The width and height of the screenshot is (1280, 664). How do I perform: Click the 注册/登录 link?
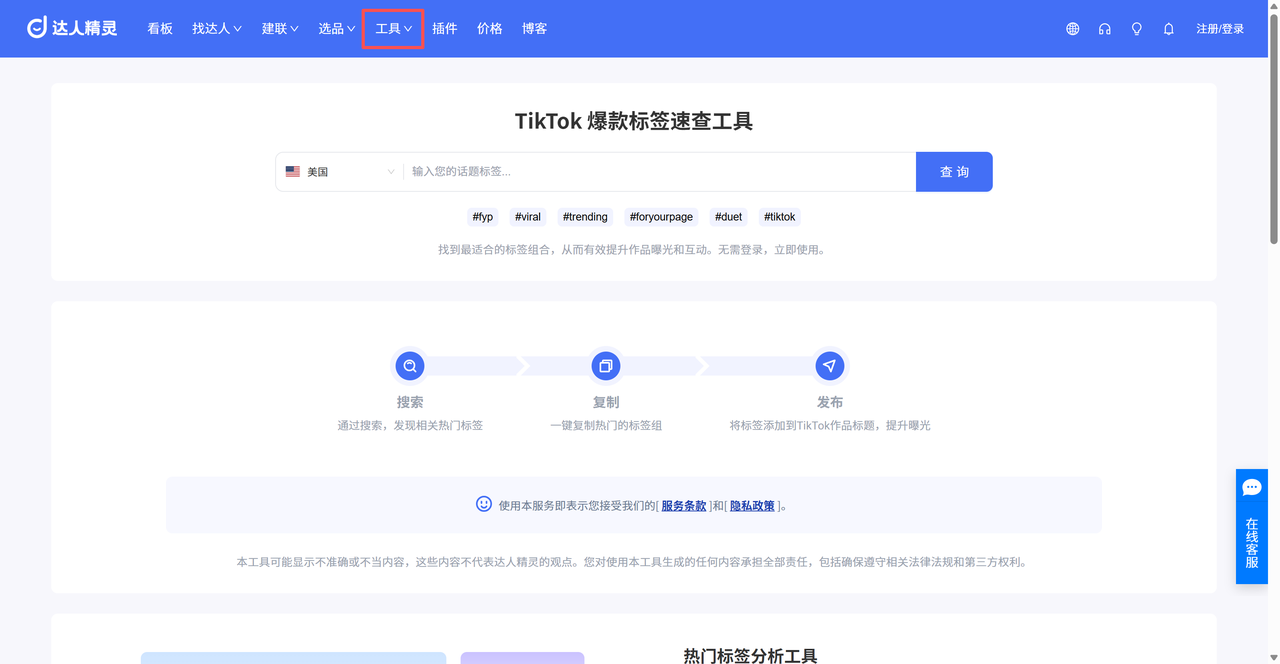pyautogui.click(x=1220, y=29)
